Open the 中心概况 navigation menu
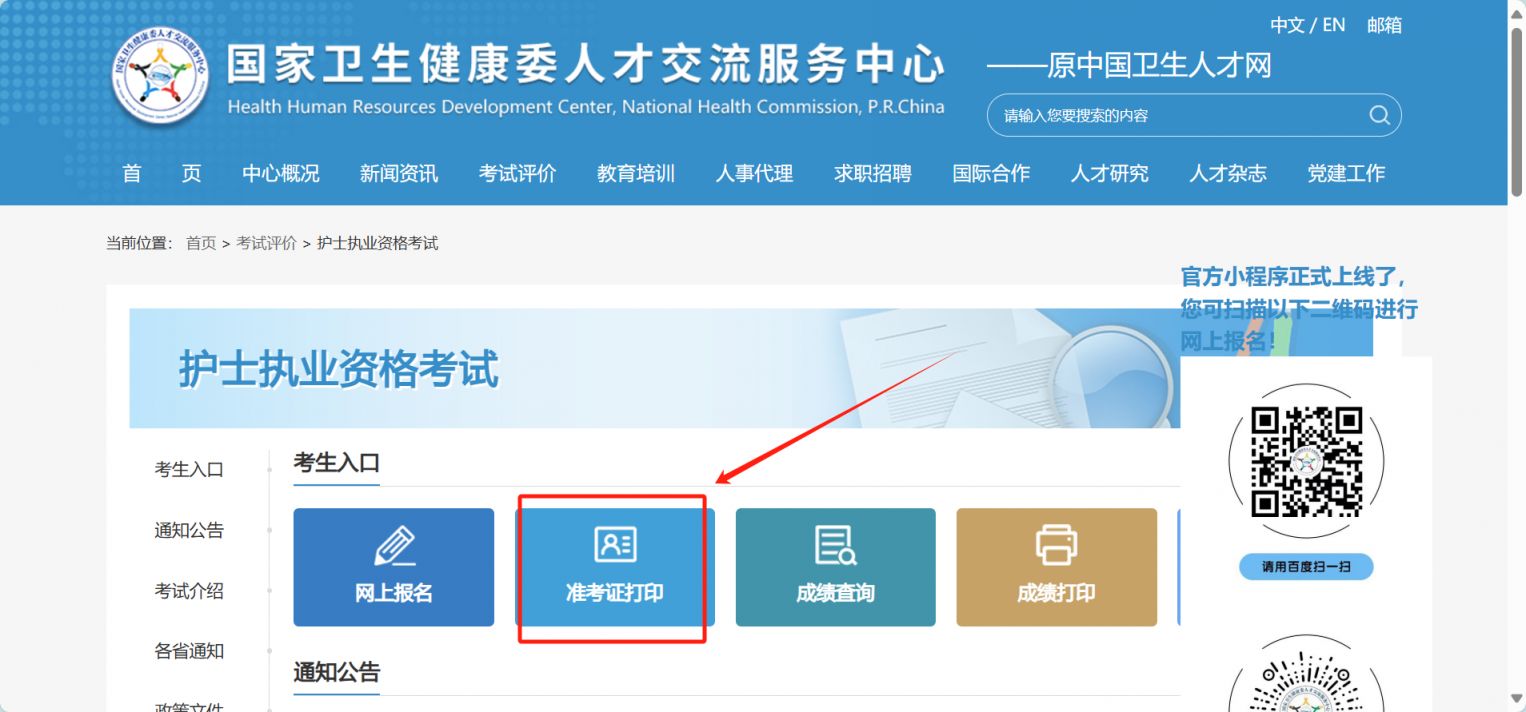The image size is (1526, 712). click(281, 173)
